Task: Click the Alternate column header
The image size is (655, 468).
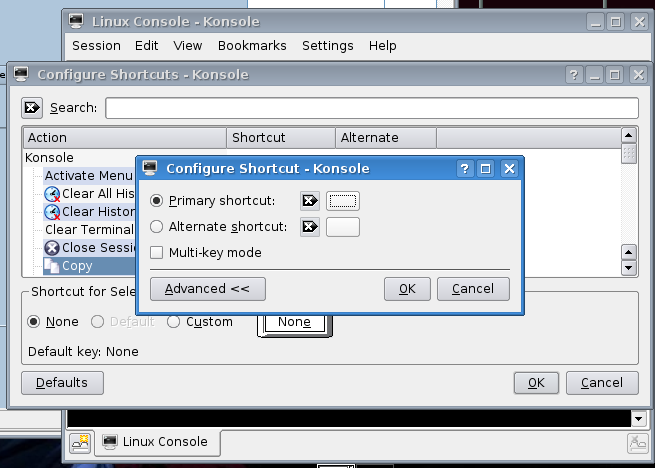Action: tap(386, 138)
